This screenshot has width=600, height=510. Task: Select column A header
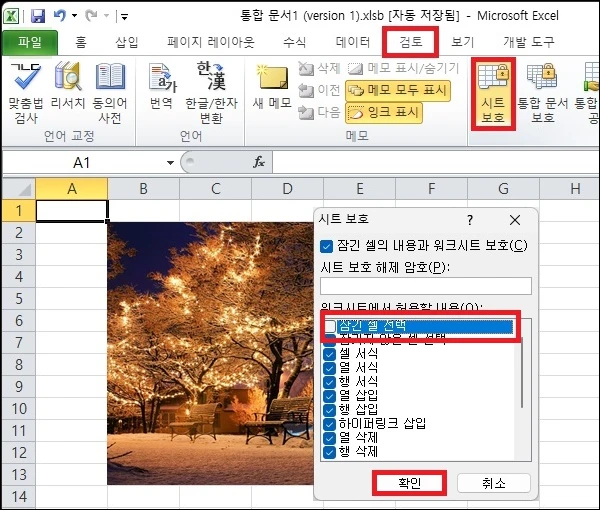tap(72, 189)
